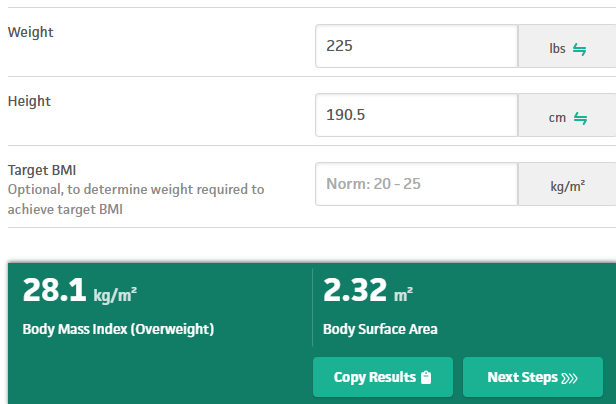This screenshot has width=616, height=404.
Task: Go to Next Steps
Action: pyautogui.click(x=532, y=377)
